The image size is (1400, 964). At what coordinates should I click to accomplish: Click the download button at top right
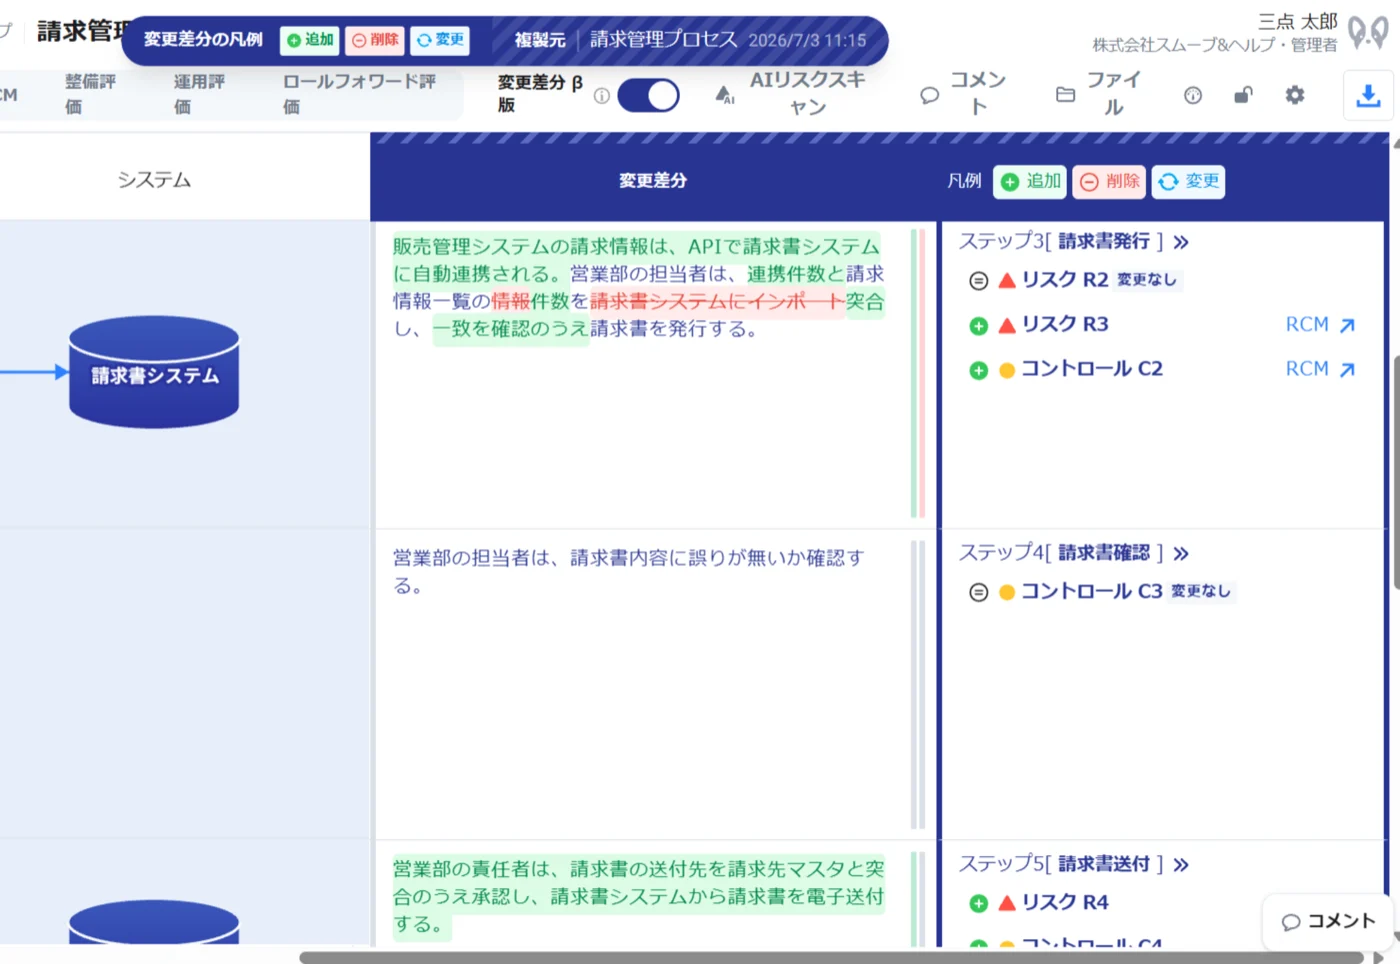[x=1368, y=95]
